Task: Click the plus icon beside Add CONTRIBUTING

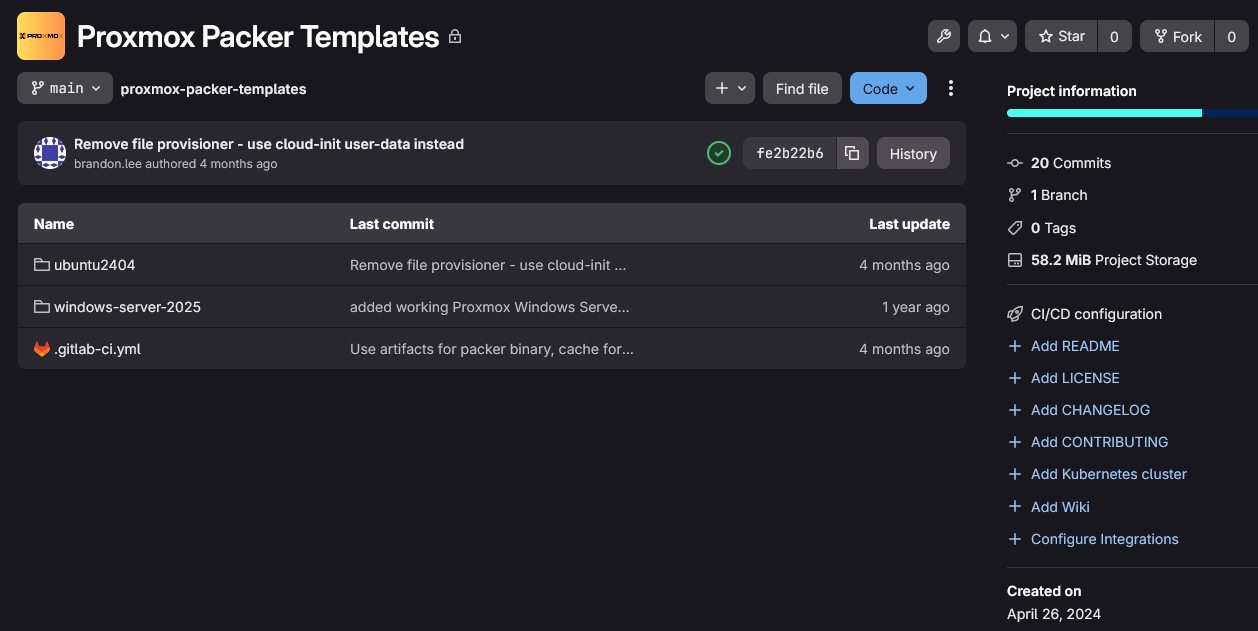Action: click(x=1015, y=442)
